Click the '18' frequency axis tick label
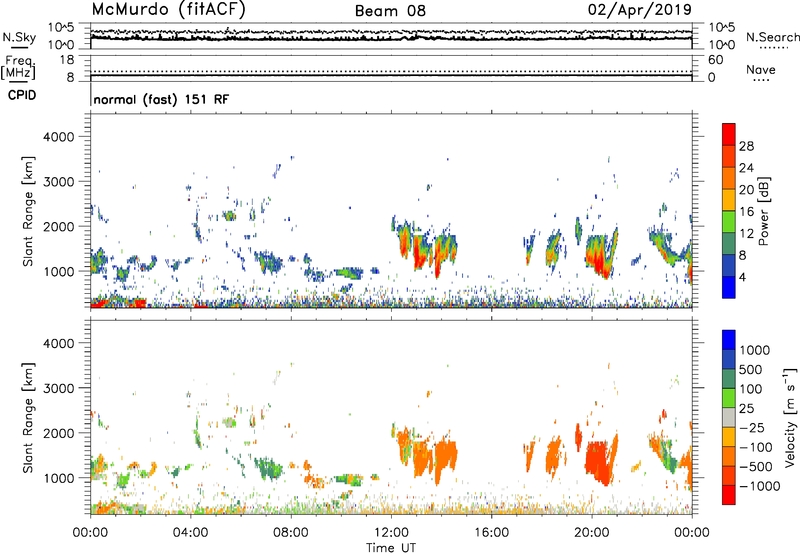800x554 pixels. pyautogui.click(x=67, y=60)
